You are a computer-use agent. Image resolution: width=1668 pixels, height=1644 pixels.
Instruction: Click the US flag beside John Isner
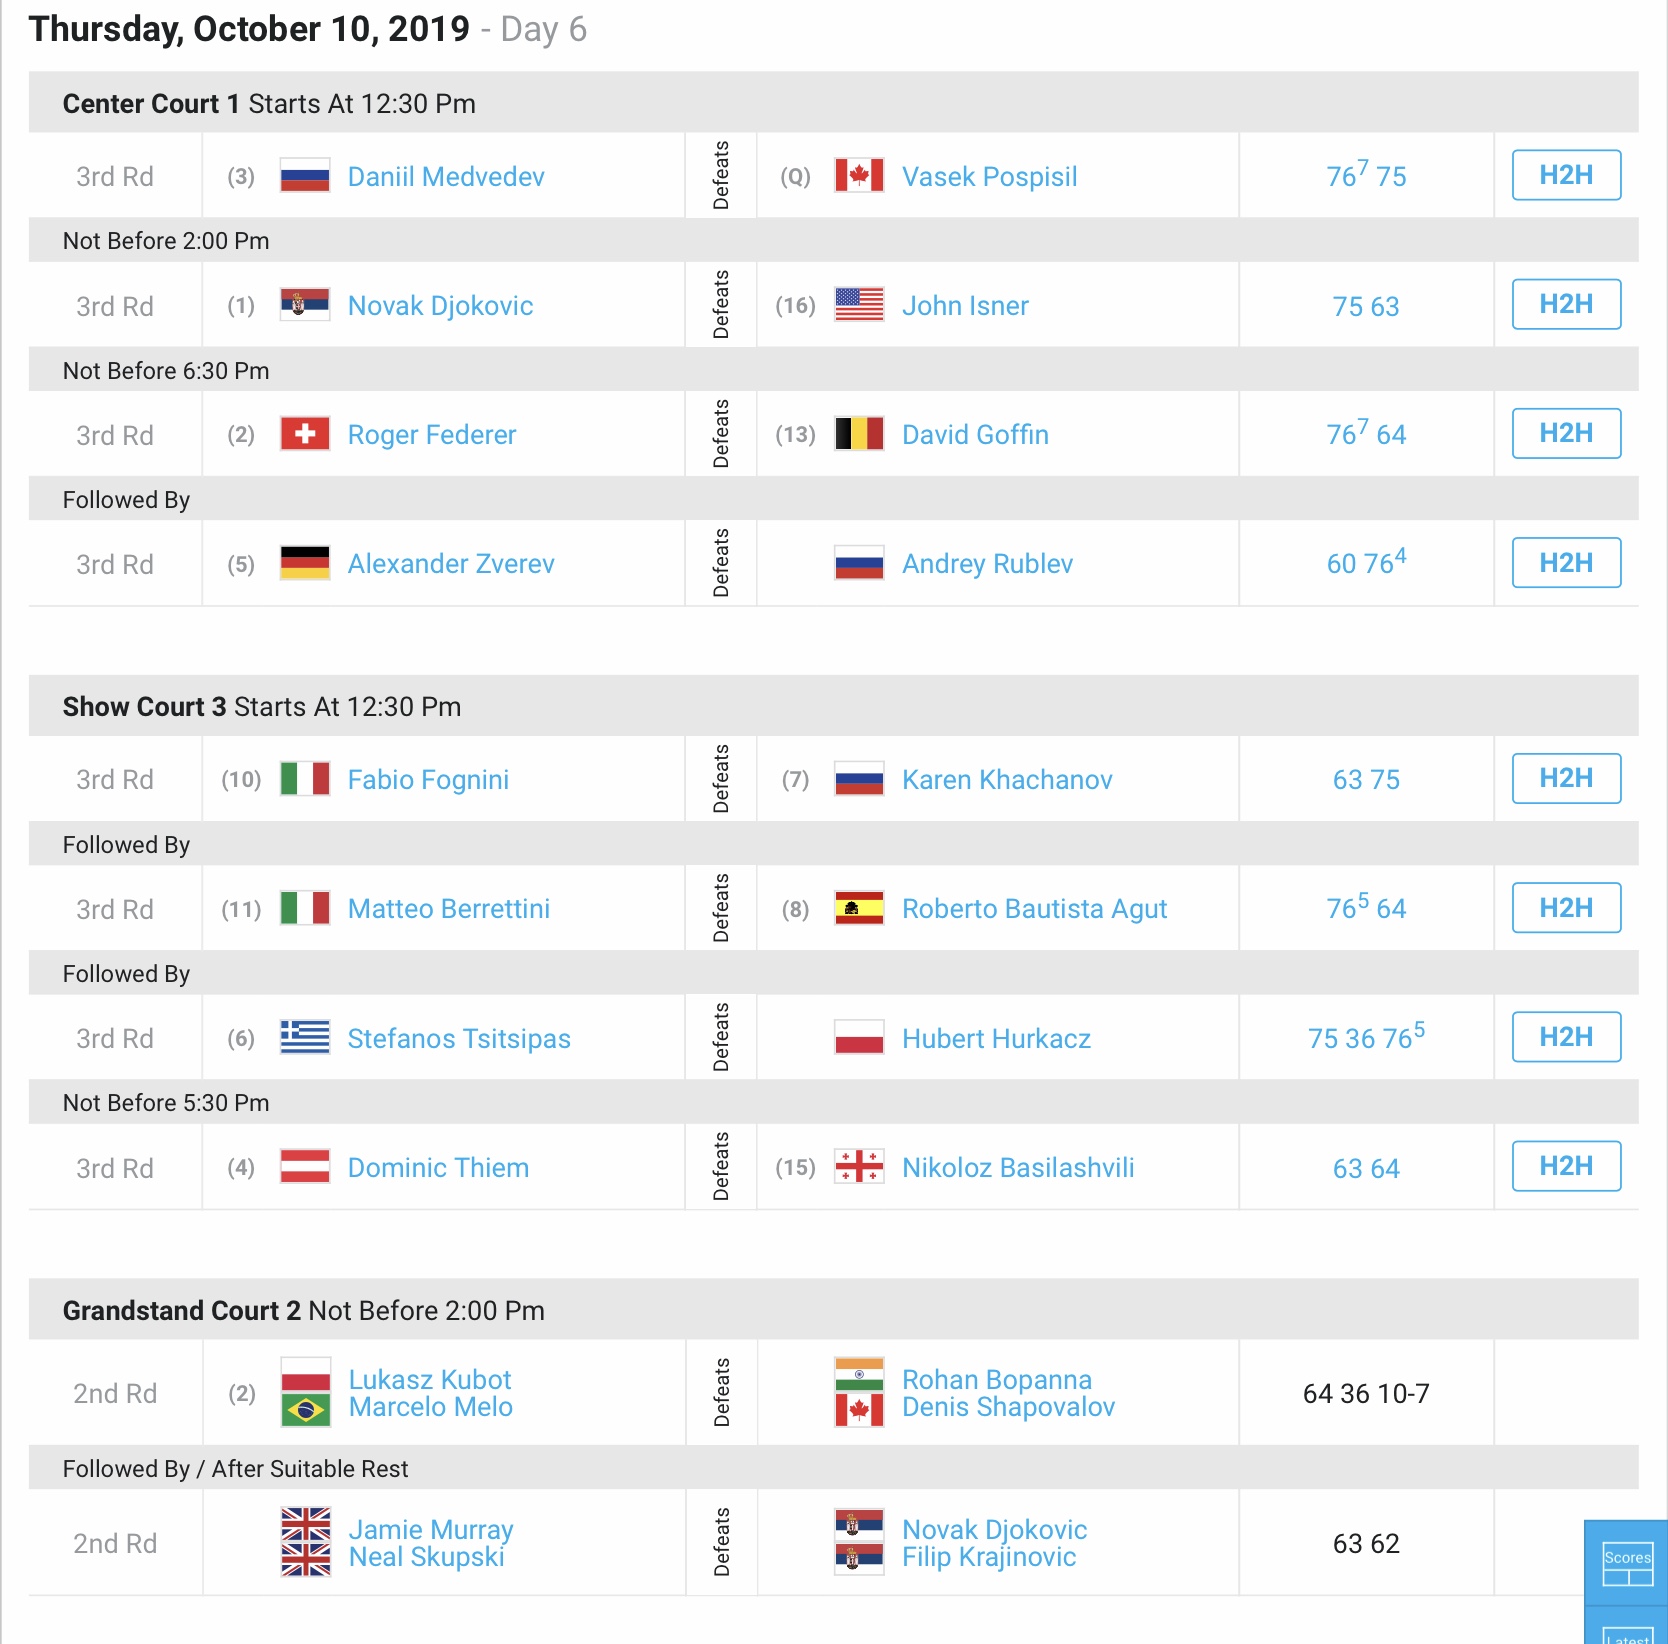click(859, 304)
